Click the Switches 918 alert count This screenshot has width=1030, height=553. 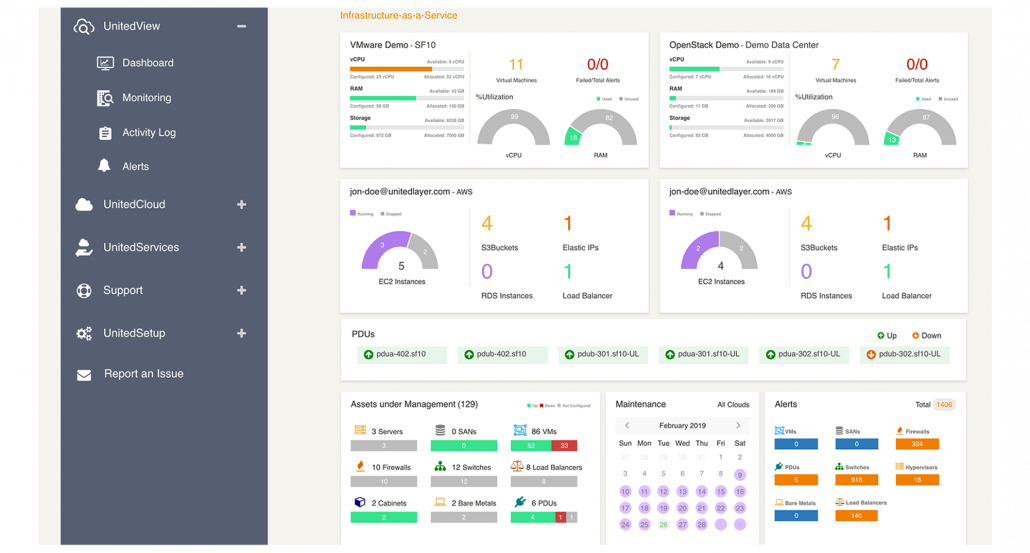[x=857, y=479]
